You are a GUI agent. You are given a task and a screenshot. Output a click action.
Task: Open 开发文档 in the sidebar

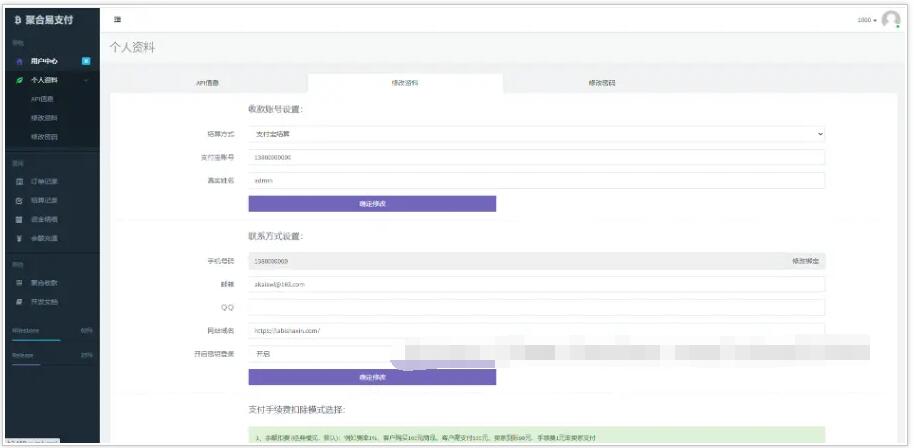click(44, 302)
